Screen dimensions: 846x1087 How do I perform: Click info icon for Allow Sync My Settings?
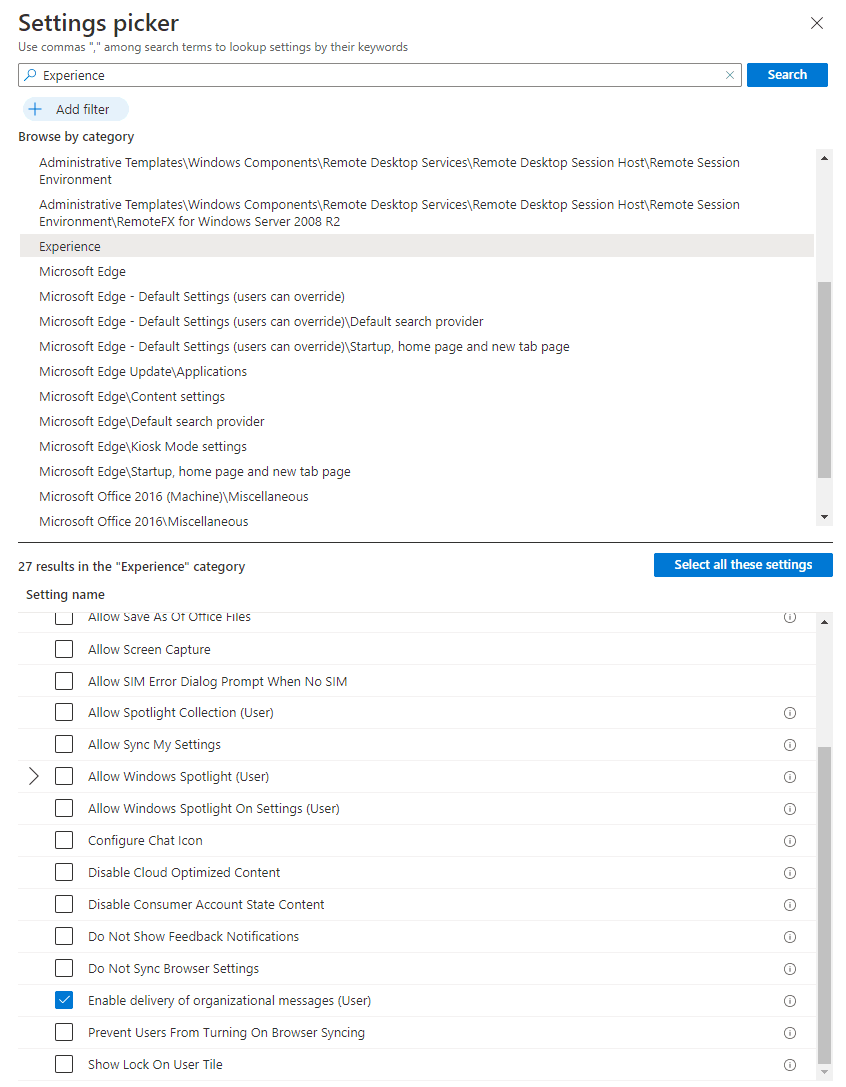pyautogui.click(x=789, y=745)
